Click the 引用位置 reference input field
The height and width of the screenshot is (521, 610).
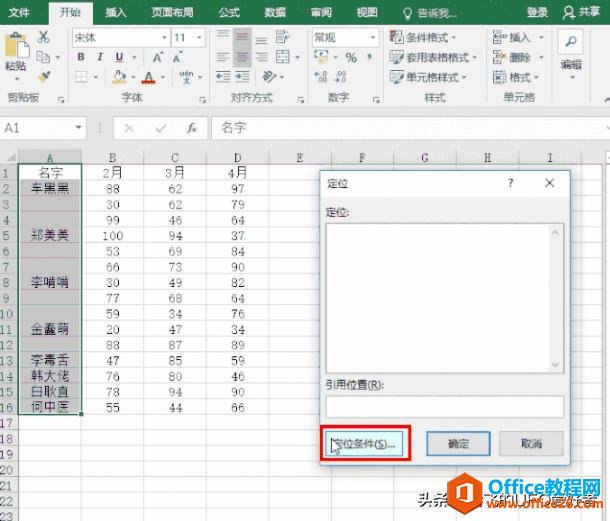pyautogui.click(x=444, y=407)
